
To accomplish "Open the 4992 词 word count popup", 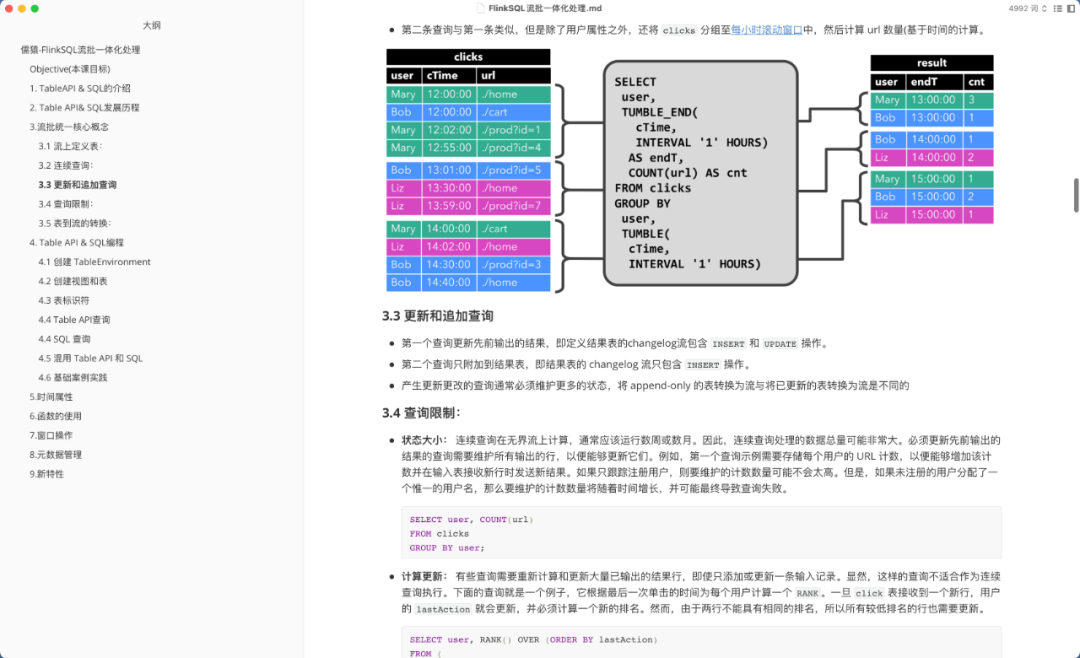I will tap(1028, 8).
